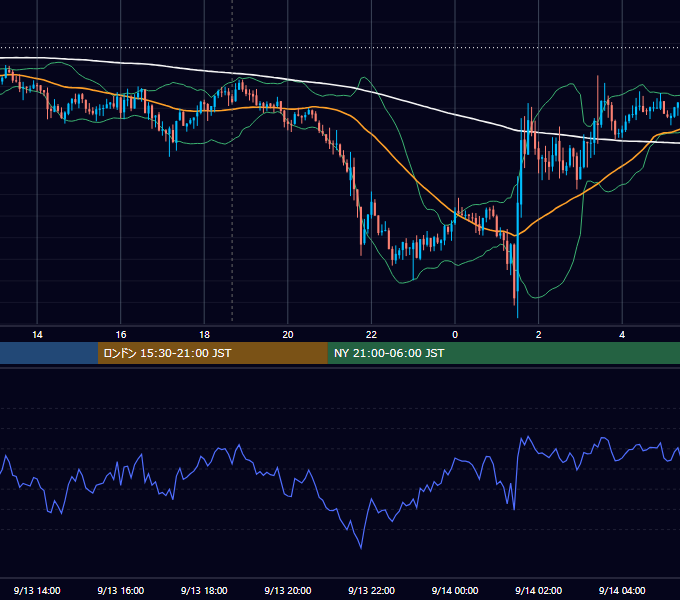Click the 2 hour label on upper axis
Image resolution: width=680 pixels, height=600 pixels.
click(x=539, y=335)
